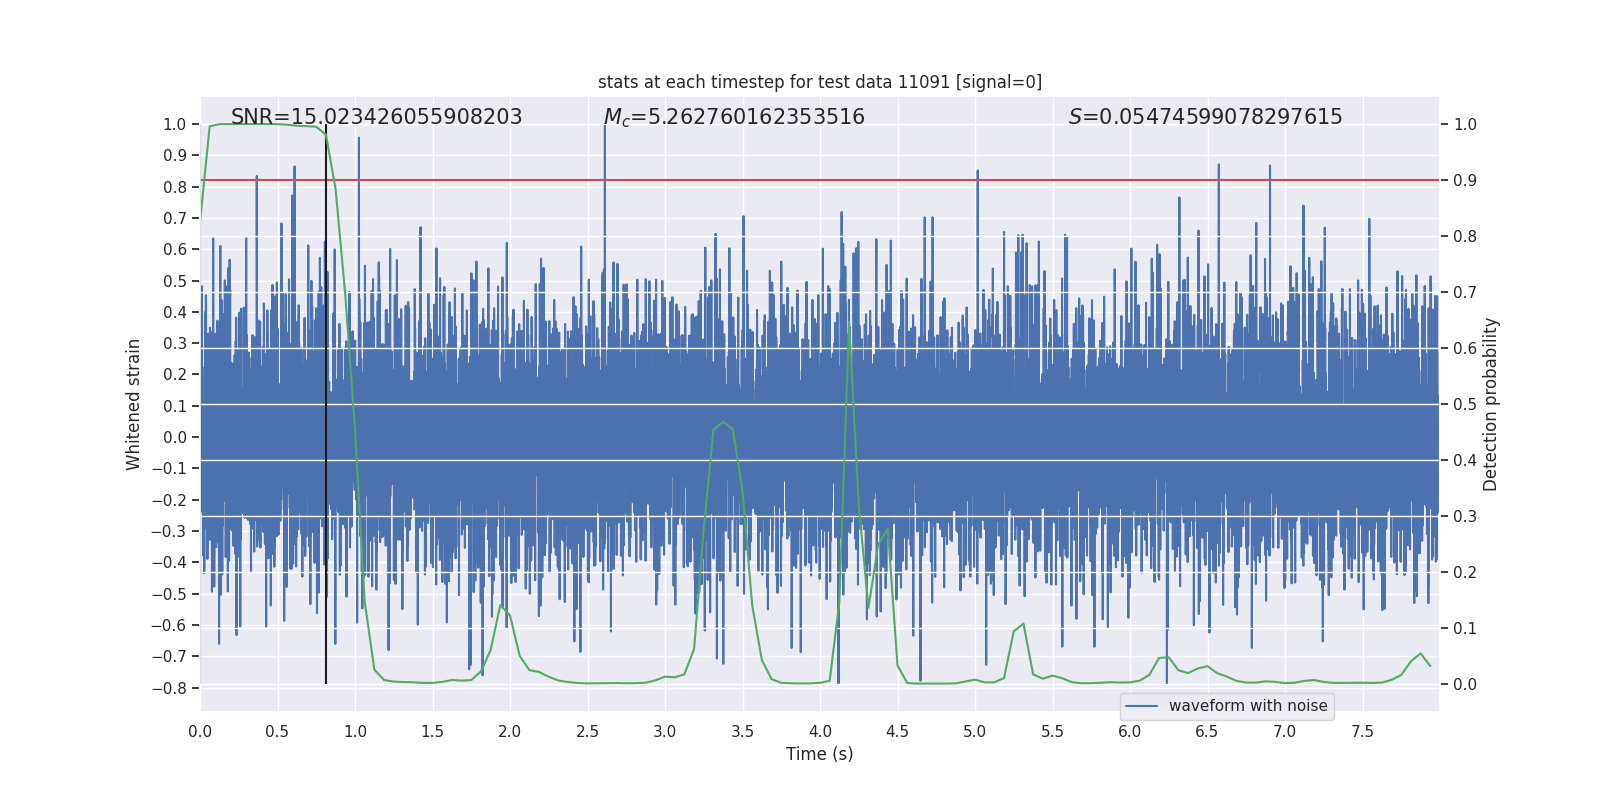Click the x-axis tick label 0.0

(200, 731)
